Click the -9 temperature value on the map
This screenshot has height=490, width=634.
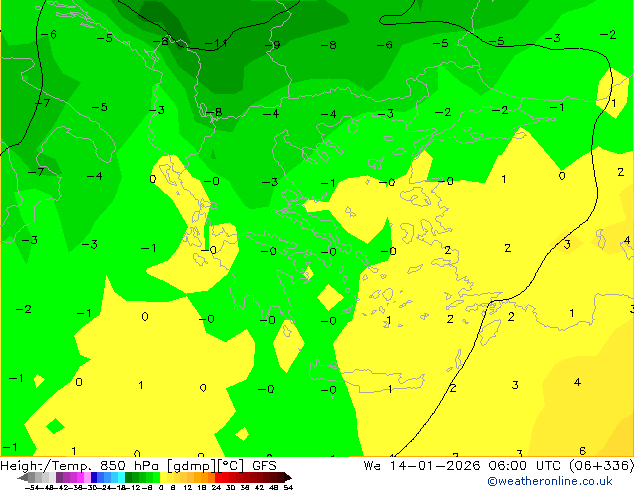click(273, 45)
